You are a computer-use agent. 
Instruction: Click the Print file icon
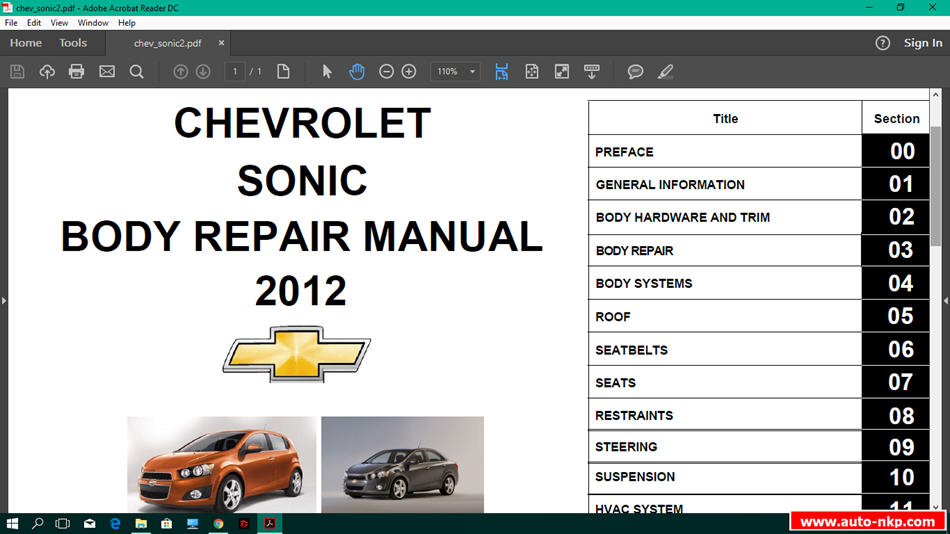pos(76,71)
